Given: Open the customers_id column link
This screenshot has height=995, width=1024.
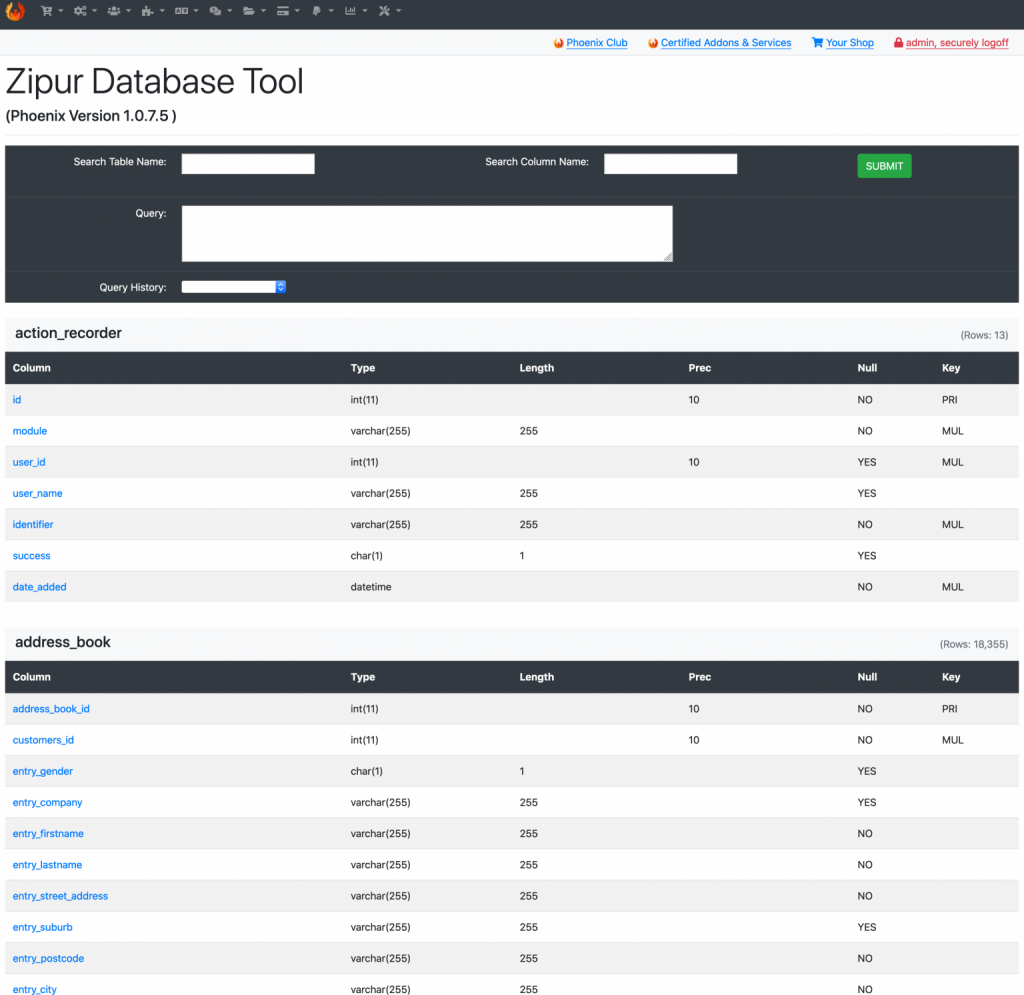Looking at the screenshot, I should (x=43, y=740).
